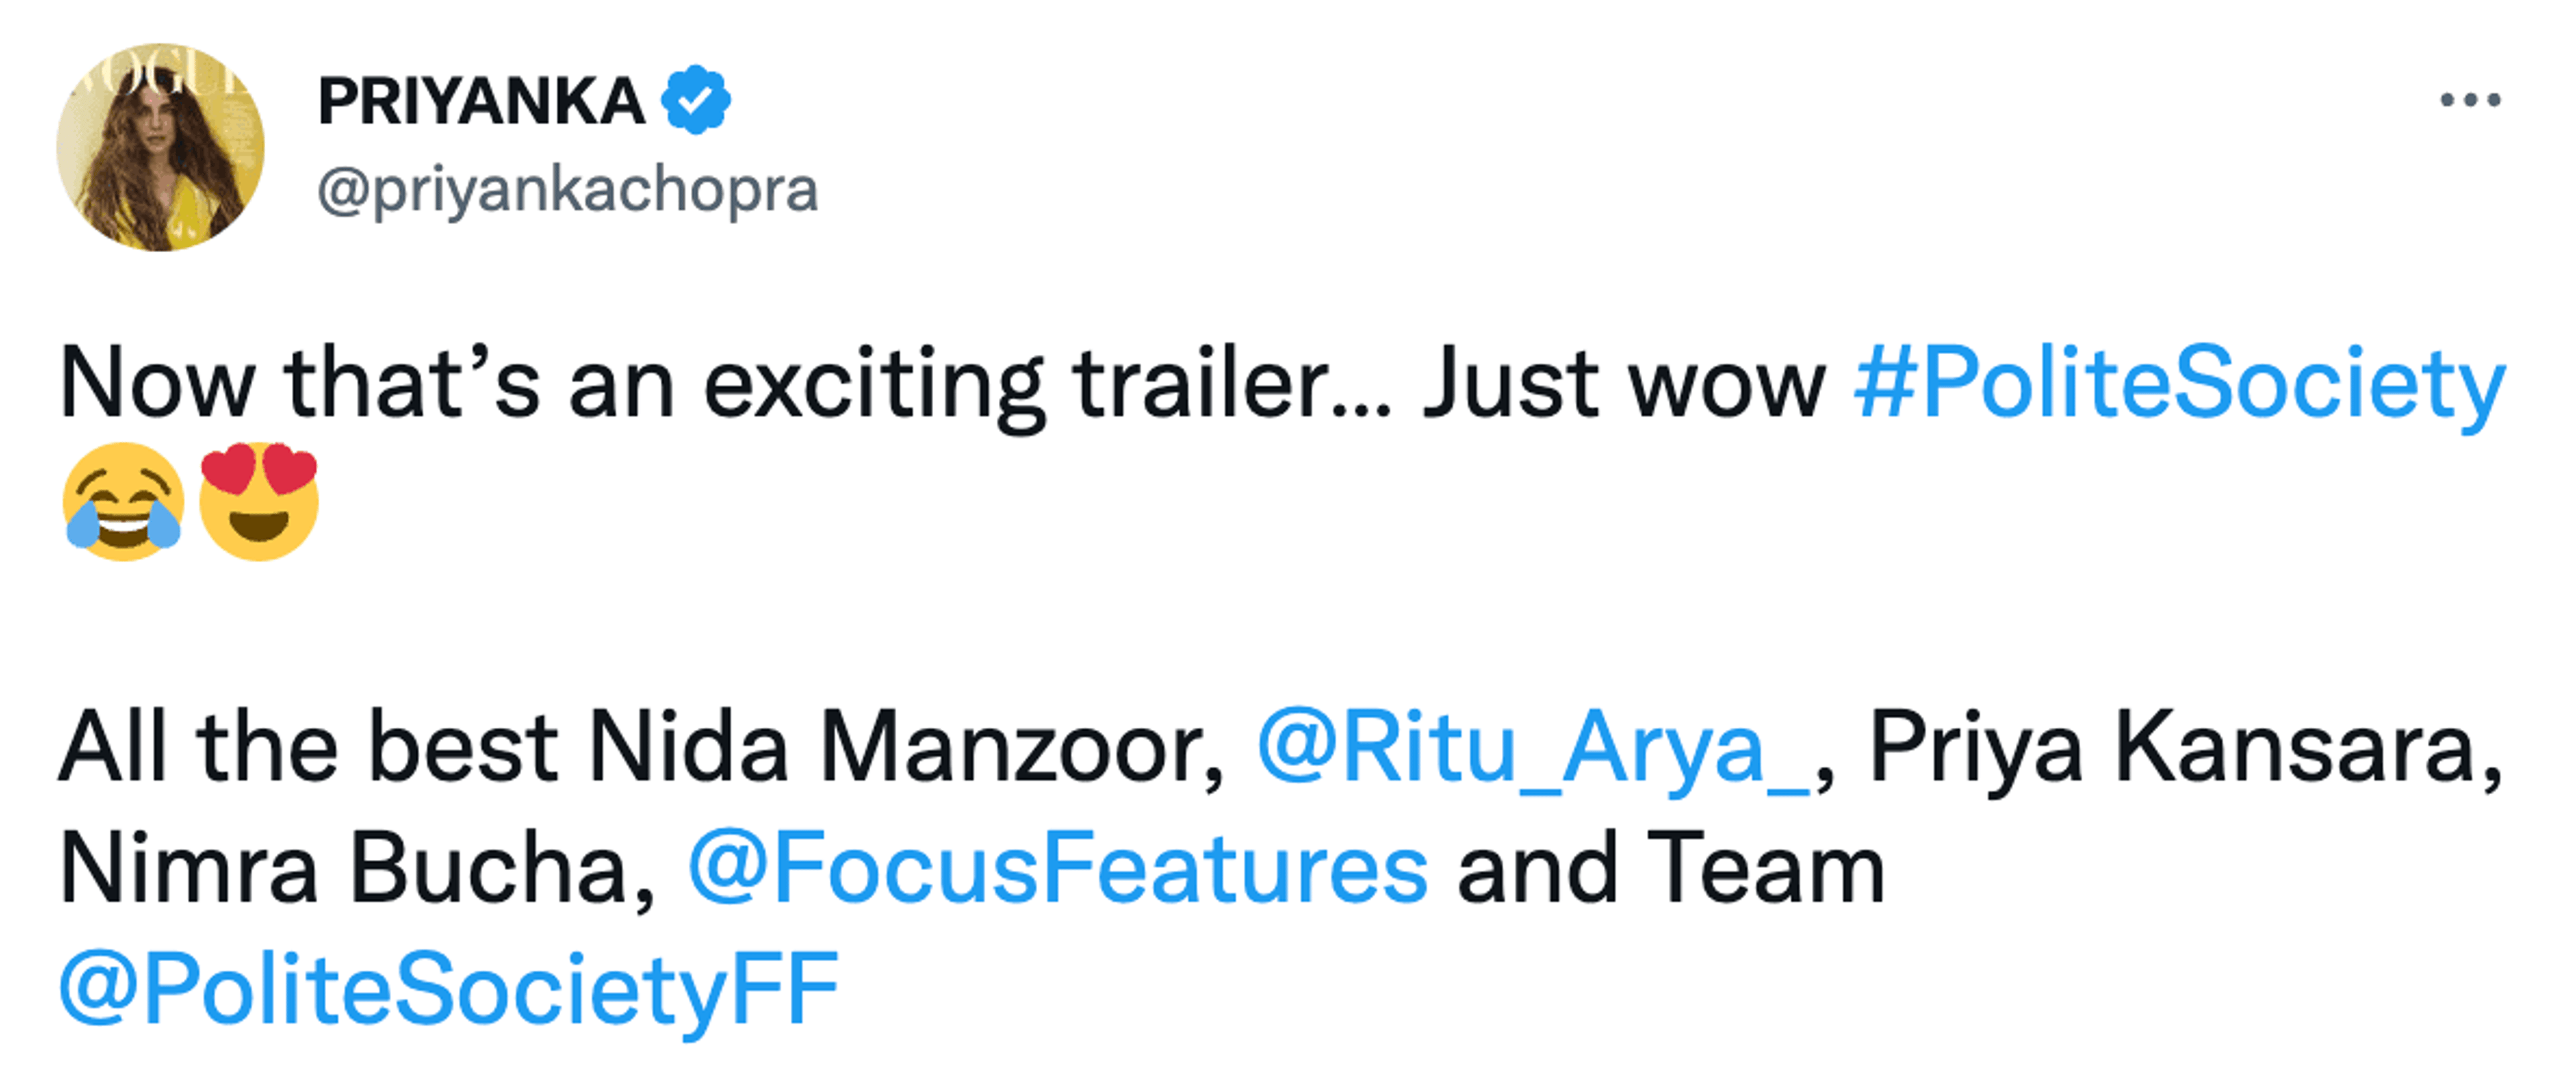Visit the @Ritu_Arya_ mention
The height and width of the screenshot is (1084, 2576).
pyautogui.click(x=1532, y=748)
